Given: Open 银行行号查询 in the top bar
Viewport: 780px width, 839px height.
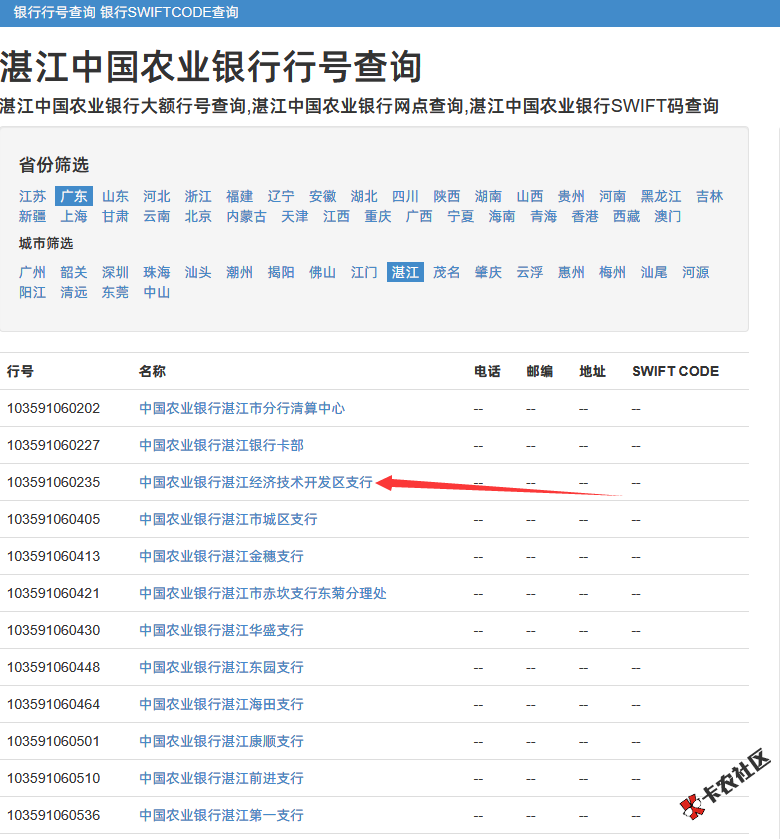Looking at the screenshot, I should [x=55, y=12].
